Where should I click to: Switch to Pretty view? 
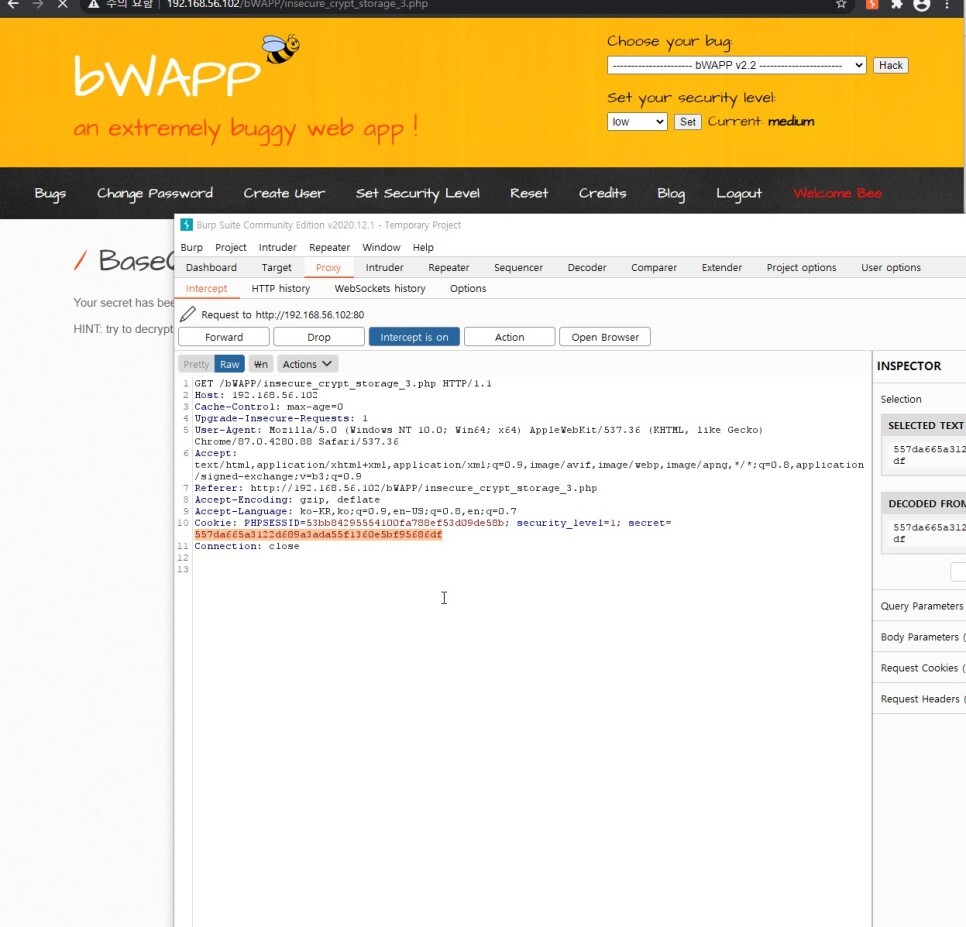196,364
